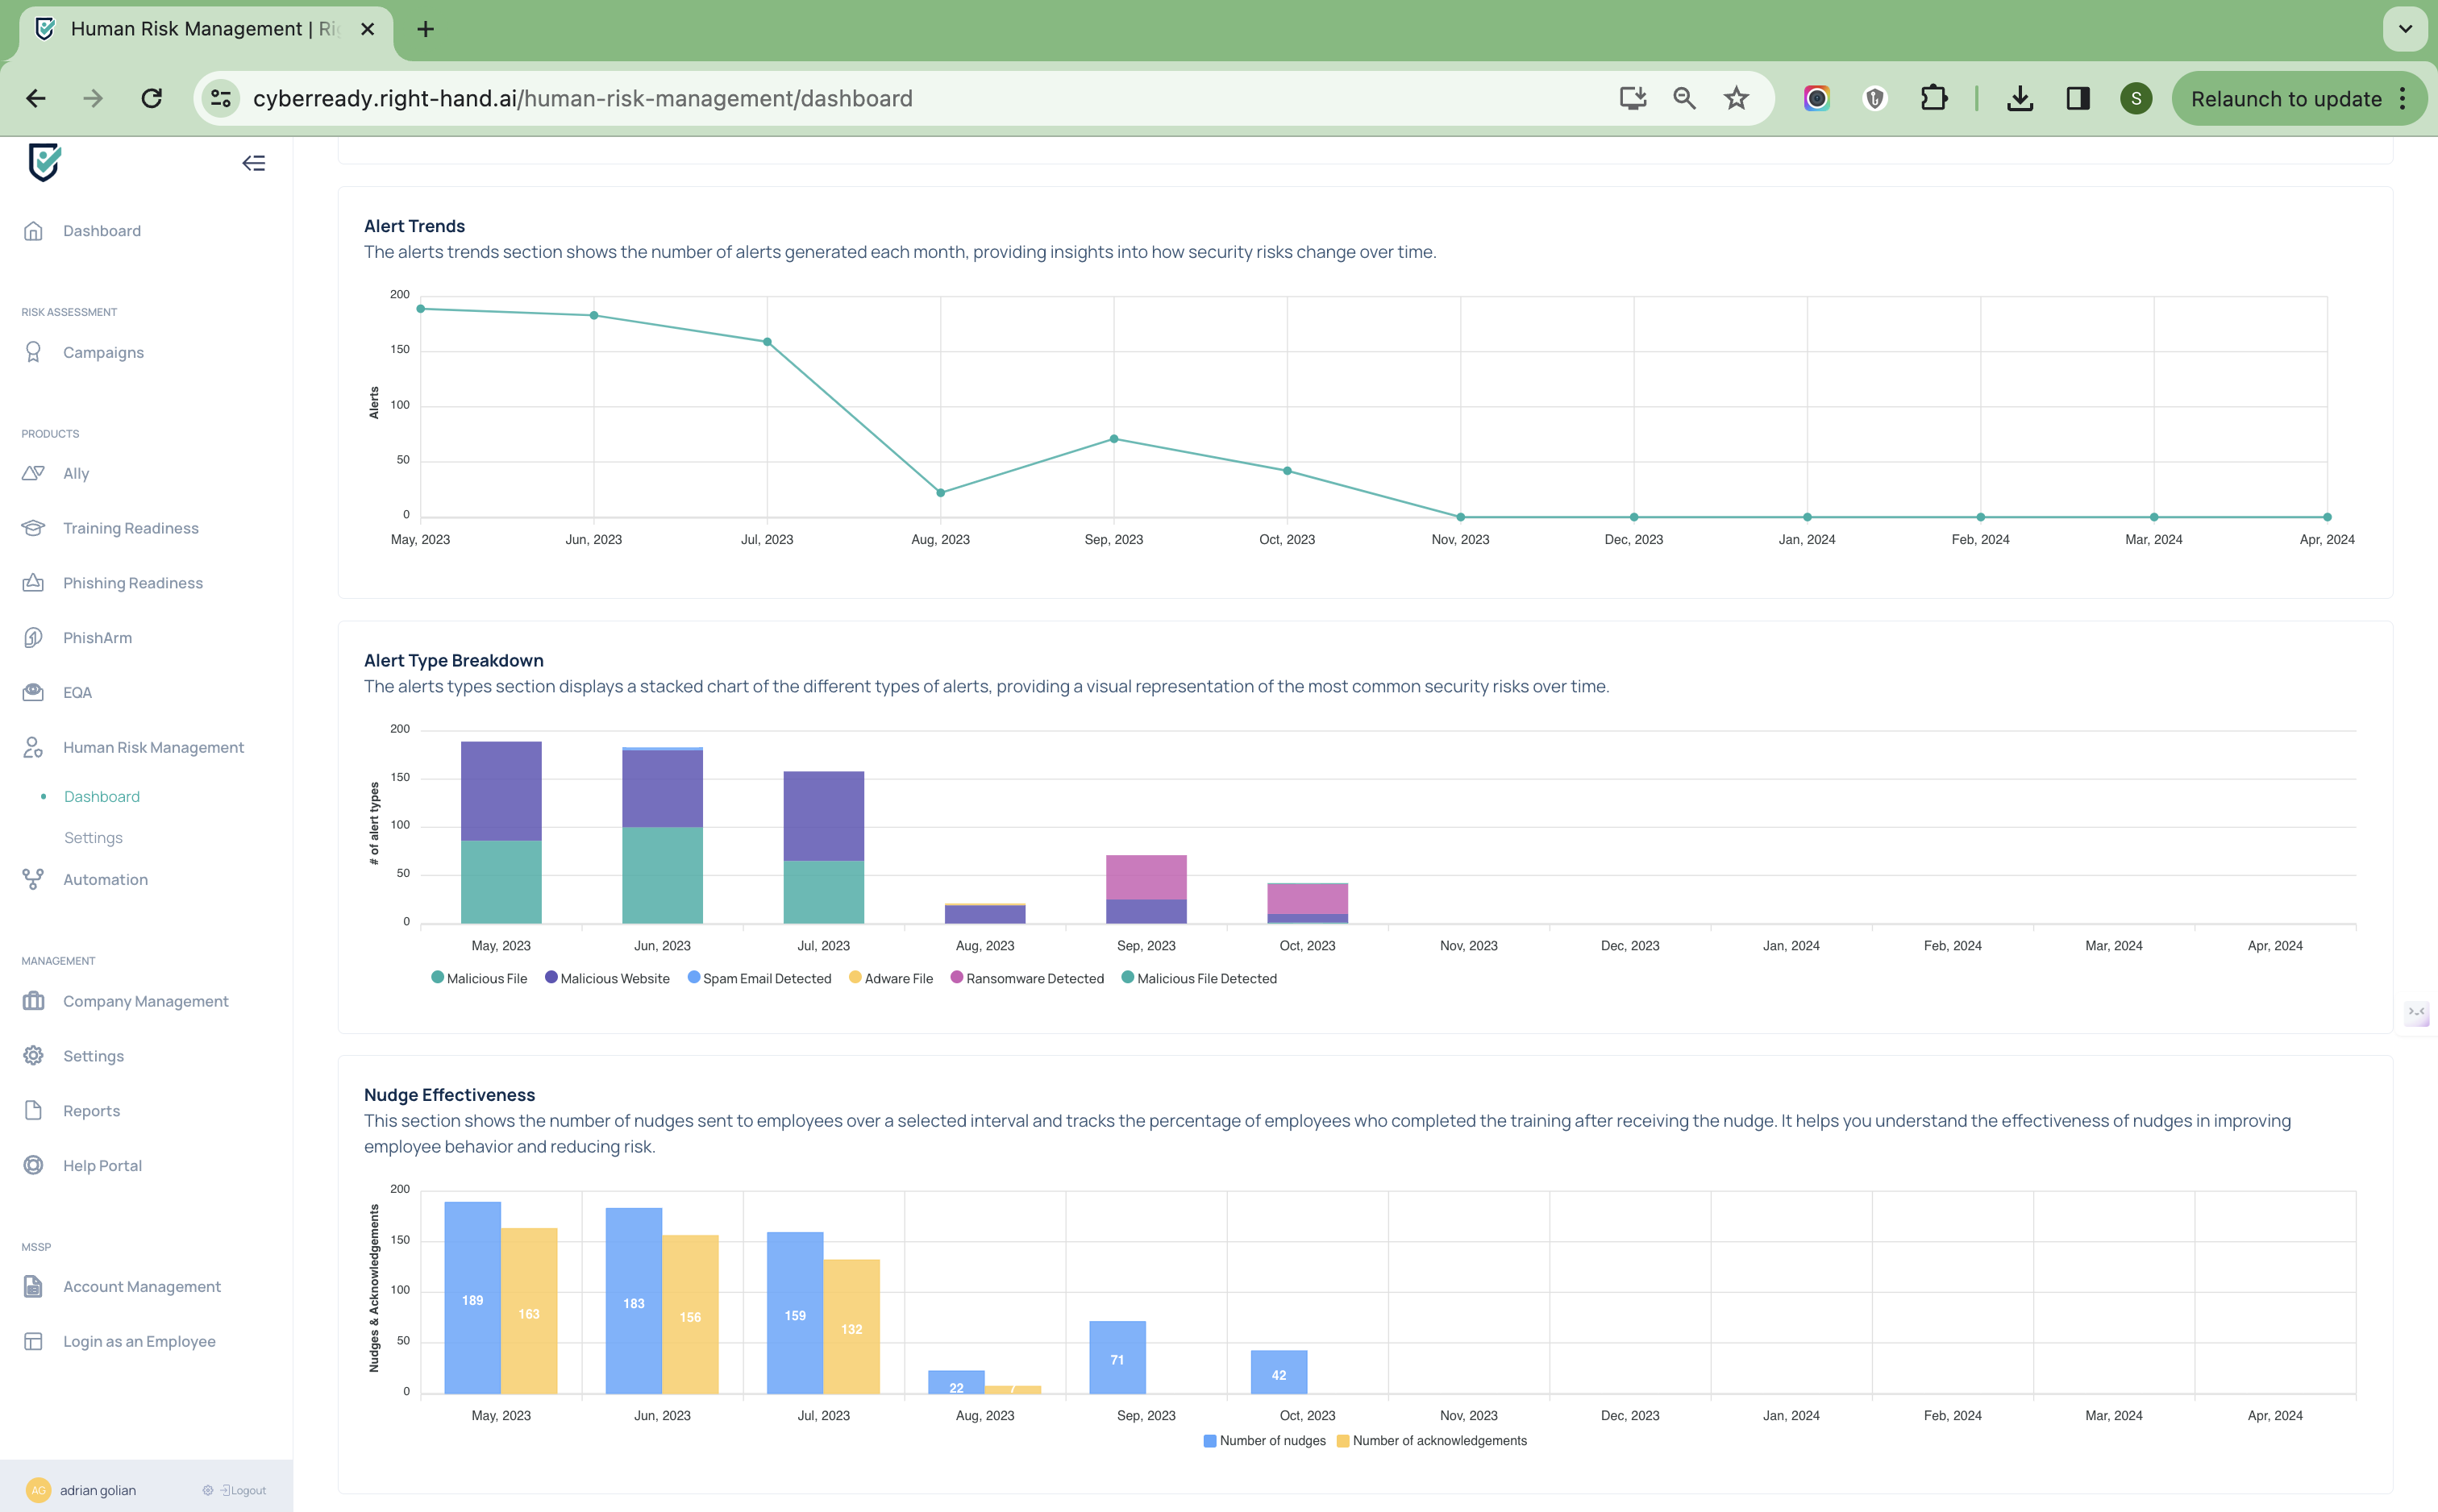Open the PhishArm section
The image size is (2438, 1512).
(97, 637)
